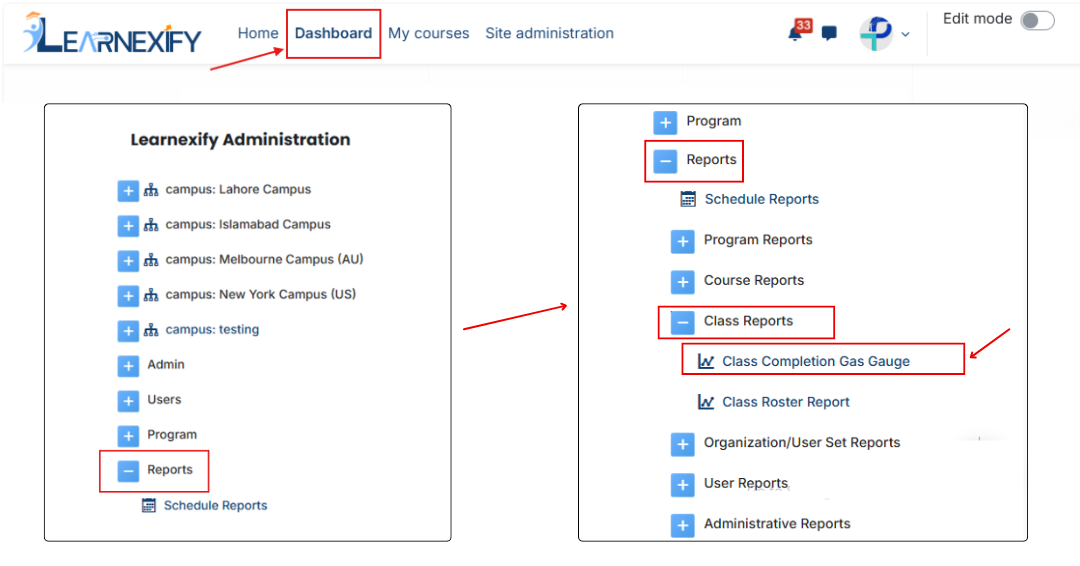Open the Class Roster Report link
The image size is (1080, 566).
coord(786,401)
